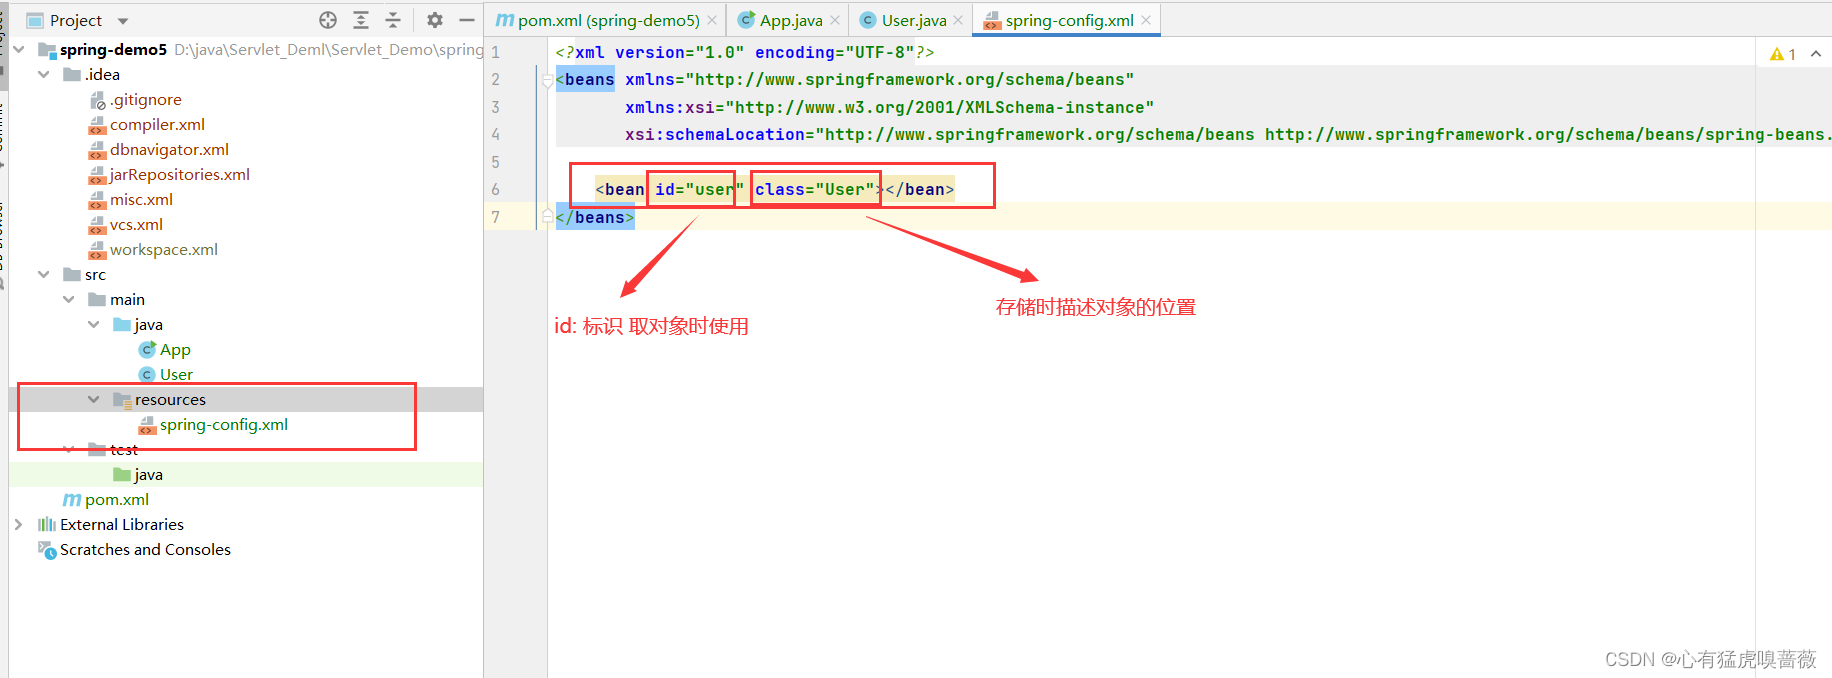Image resolution: width=1832 pixels, height=678 pixels.
Task: Collapse the main folder
Action: click(69, 299)
